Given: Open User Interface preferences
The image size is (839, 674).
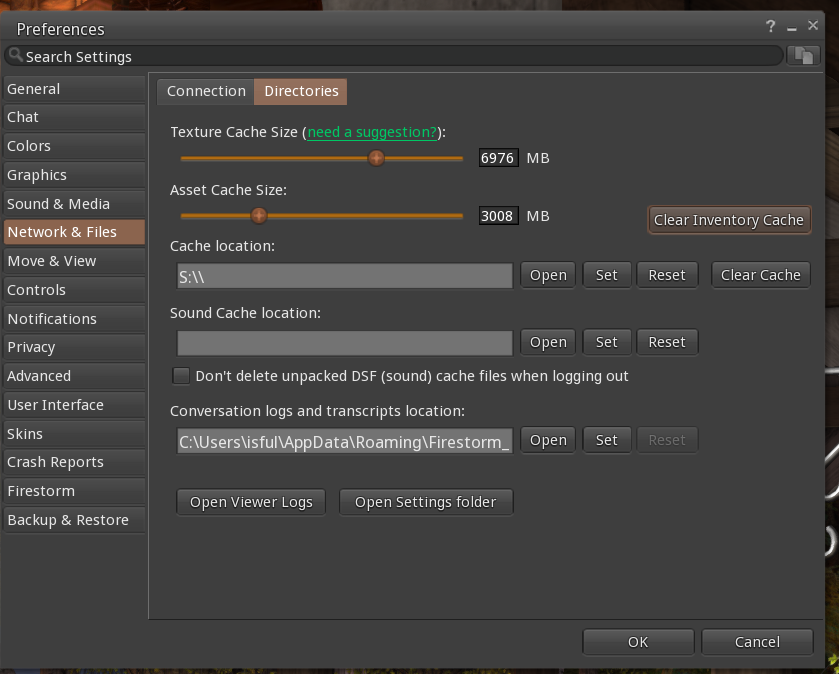Looking at the screenshot, I should [74, 405].
